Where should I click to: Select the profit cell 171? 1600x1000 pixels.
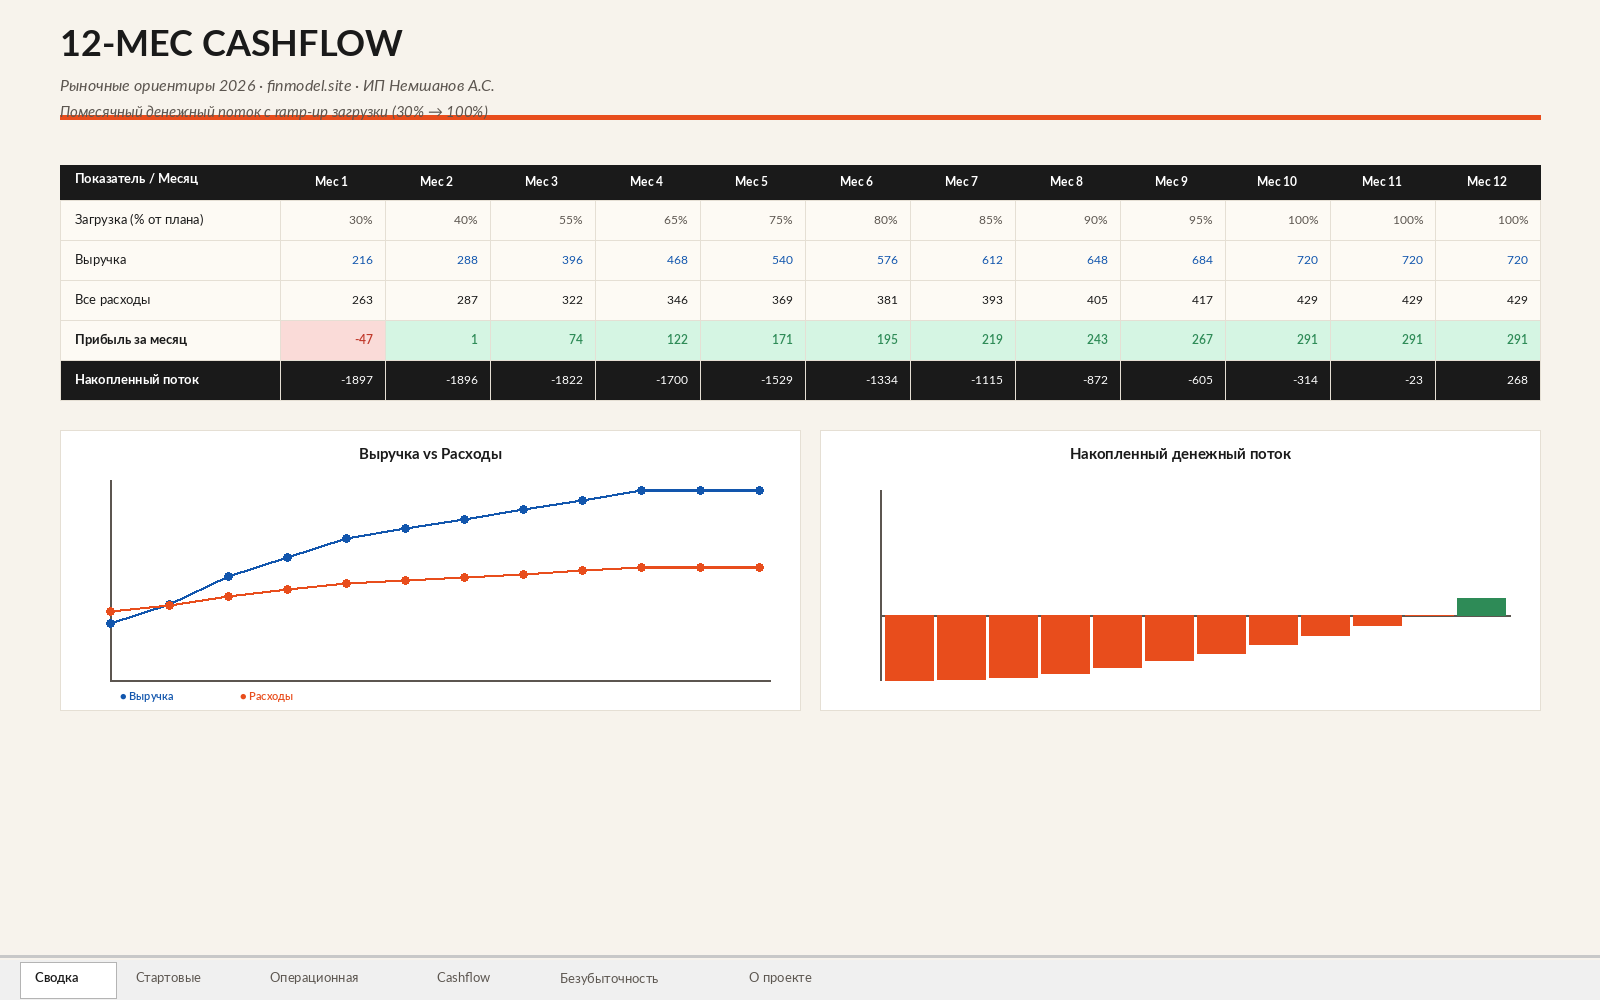753,340
